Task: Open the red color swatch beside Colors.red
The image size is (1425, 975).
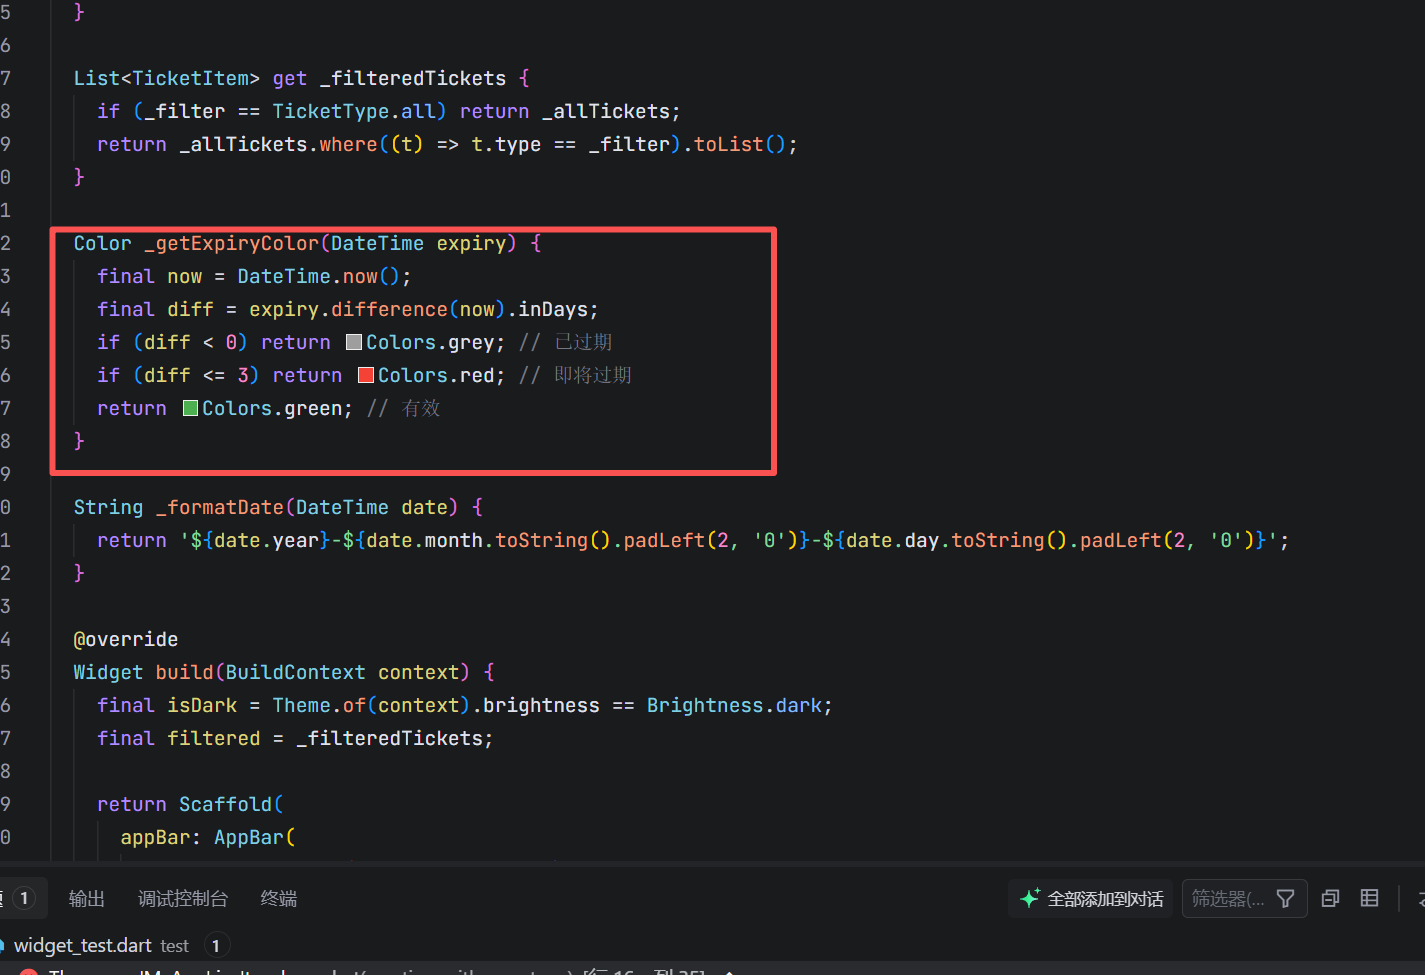Action: pyautogui.click(x=366, y=376)
